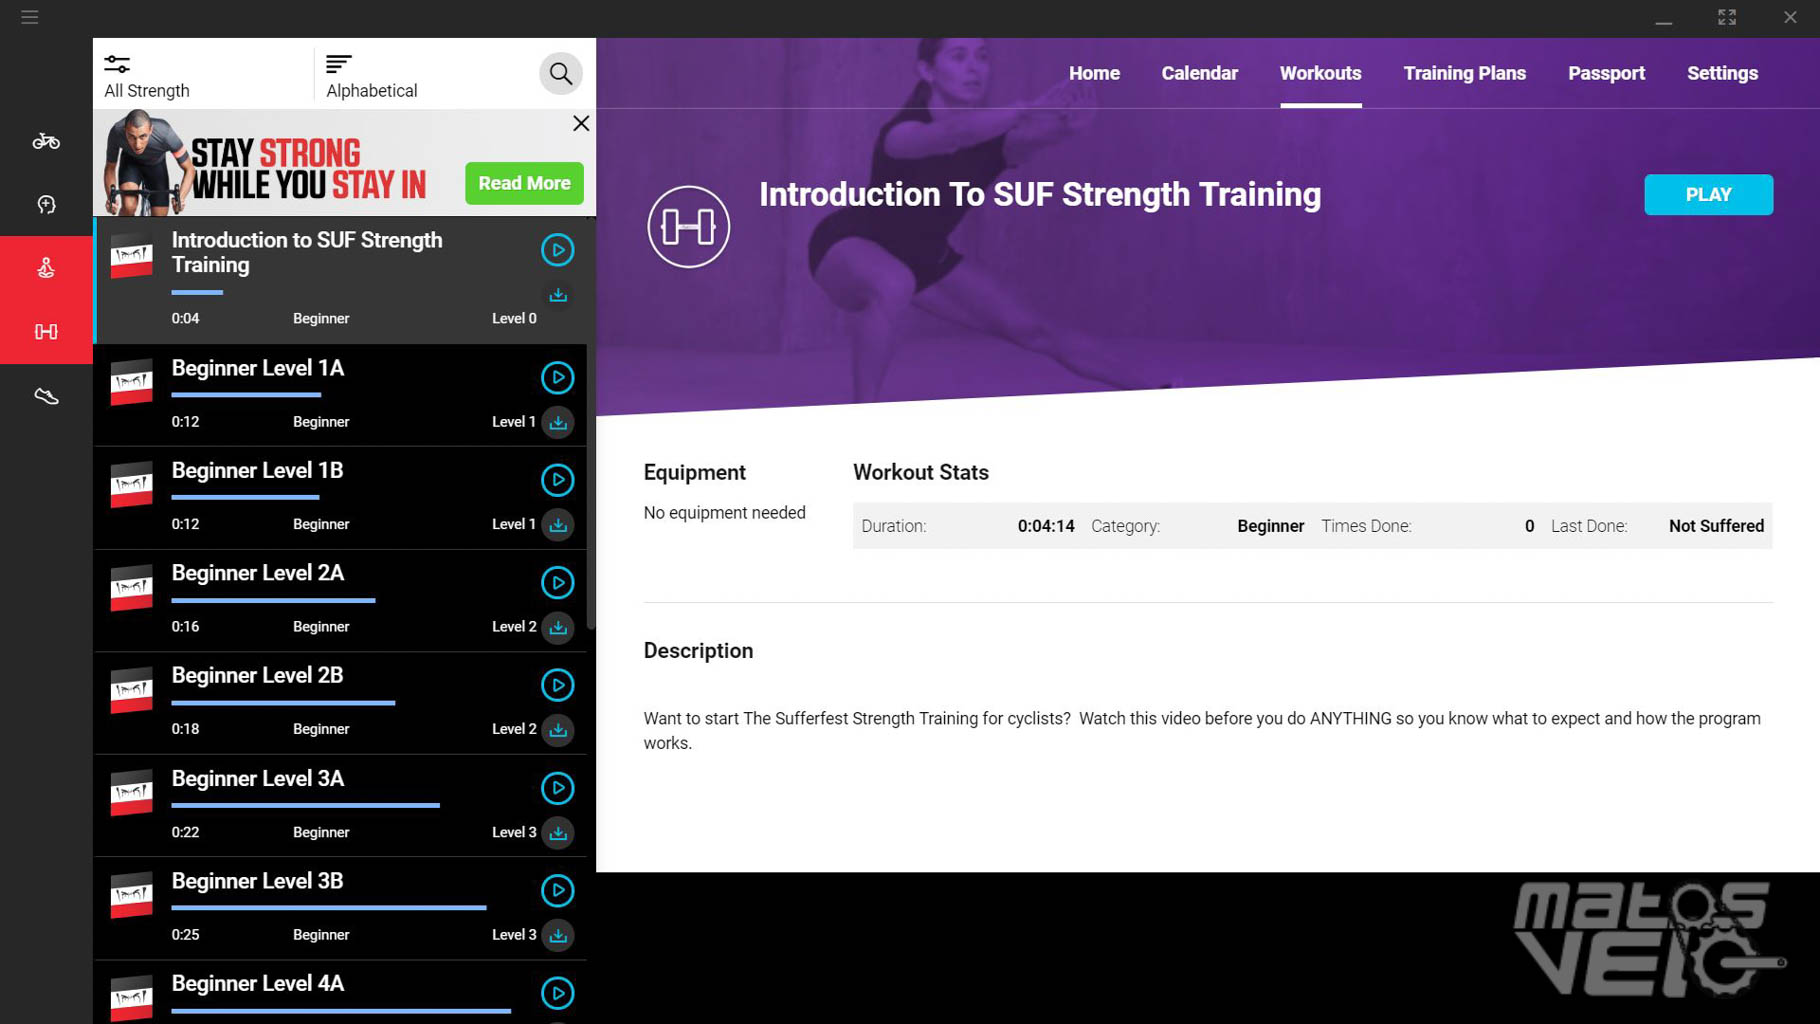Select the cycling workouts sidebar icon
1820x1024 pixels.
pos(46,141)
